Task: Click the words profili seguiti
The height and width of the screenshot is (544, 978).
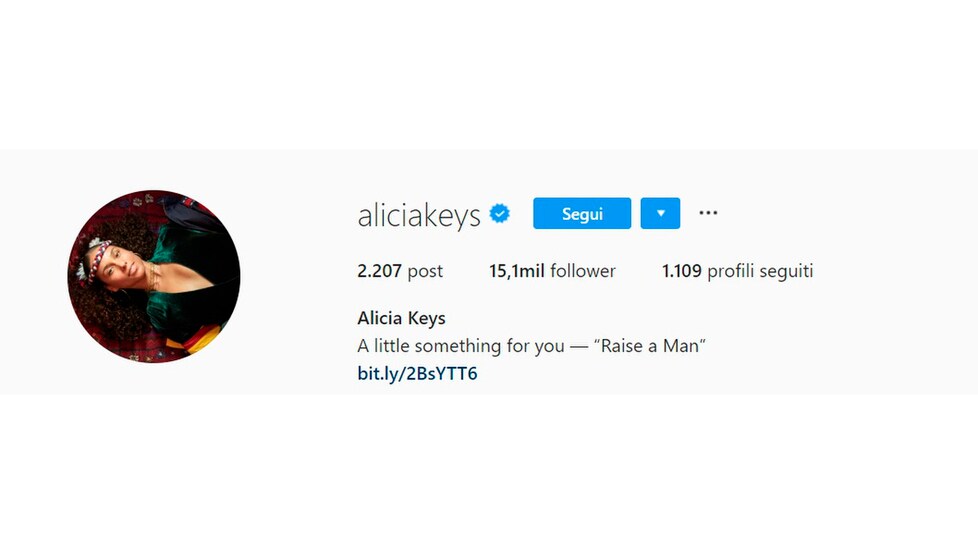Action: pos(760,271)
